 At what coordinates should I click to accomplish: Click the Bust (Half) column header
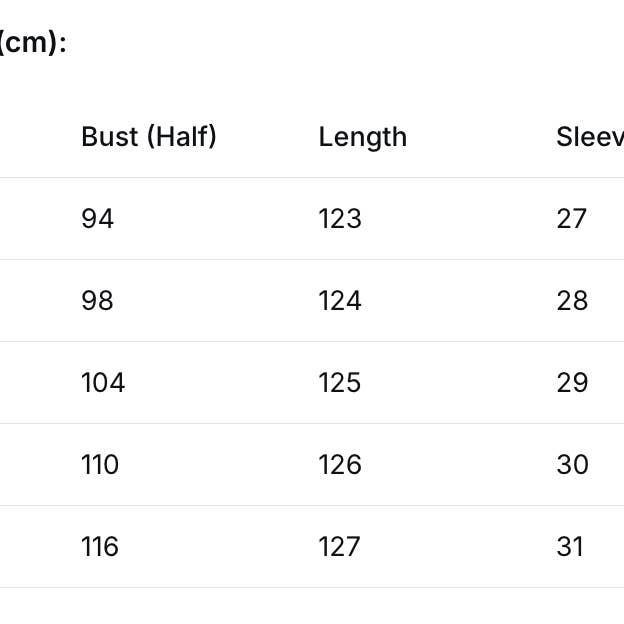tap(148, 137)
